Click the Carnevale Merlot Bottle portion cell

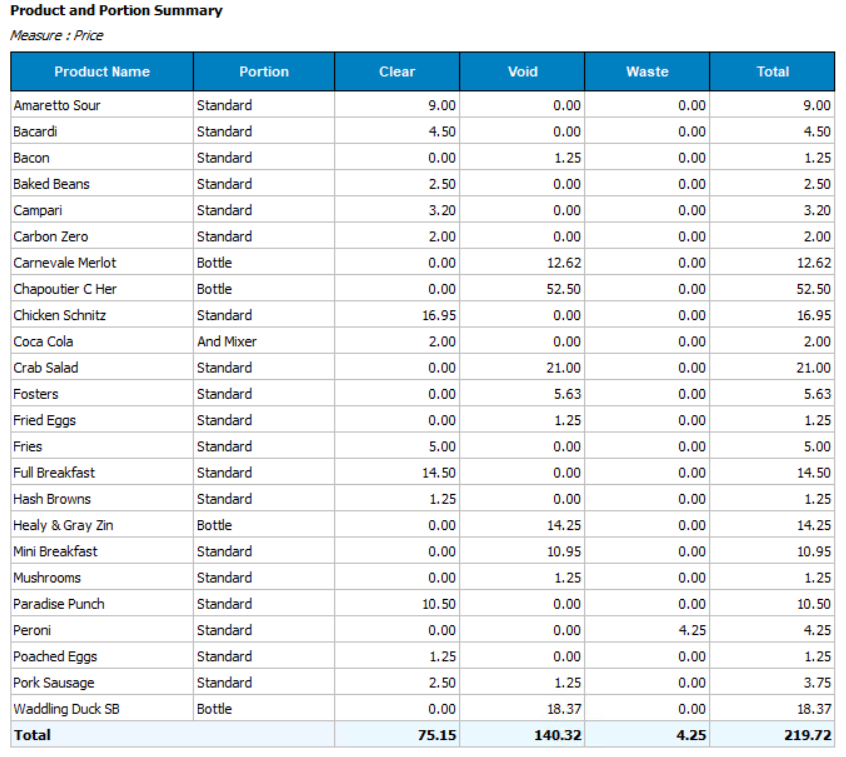click(x=214, y=263)
